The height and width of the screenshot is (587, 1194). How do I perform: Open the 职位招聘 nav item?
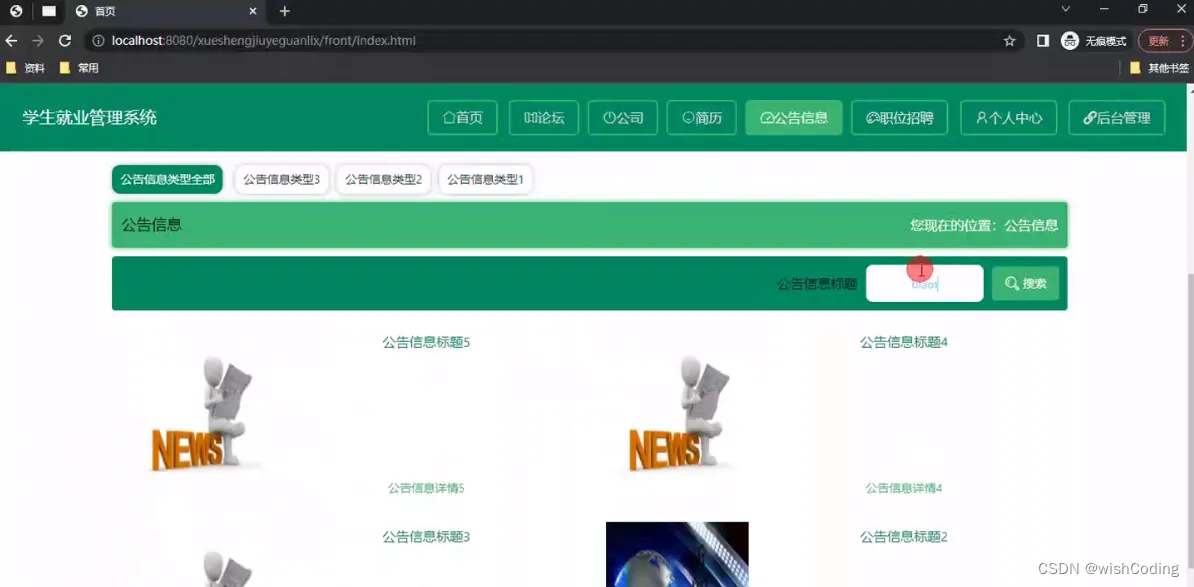(899, 118)
